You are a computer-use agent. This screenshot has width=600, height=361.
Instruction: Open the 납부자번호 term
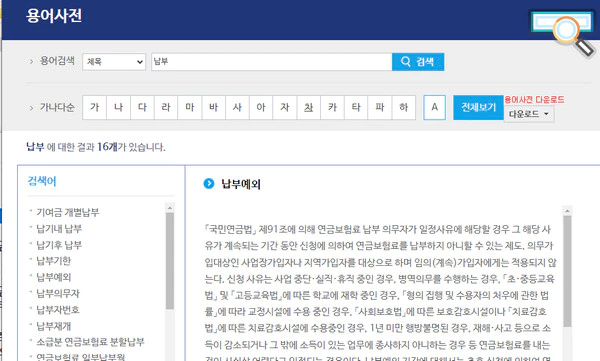click(58, 309)
